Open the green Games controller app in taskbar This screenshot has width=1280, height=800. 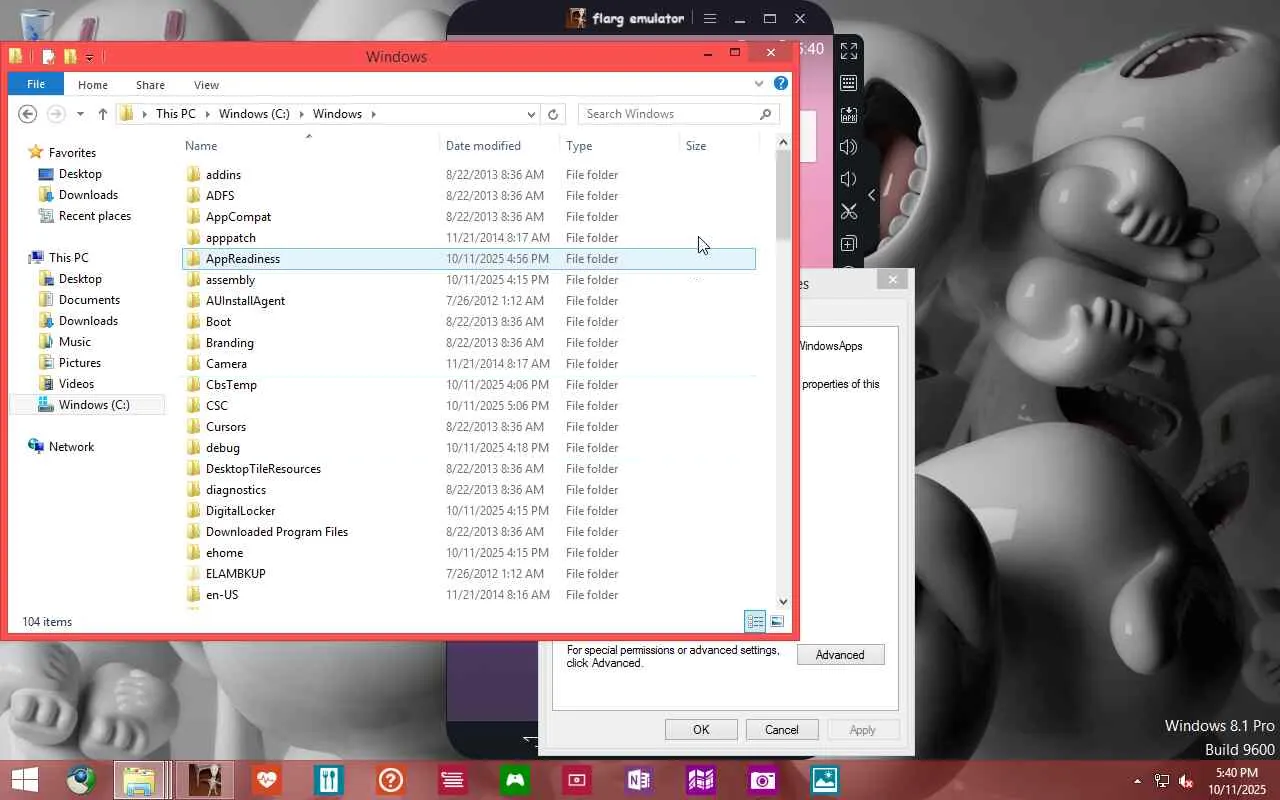tap(515, 780)
